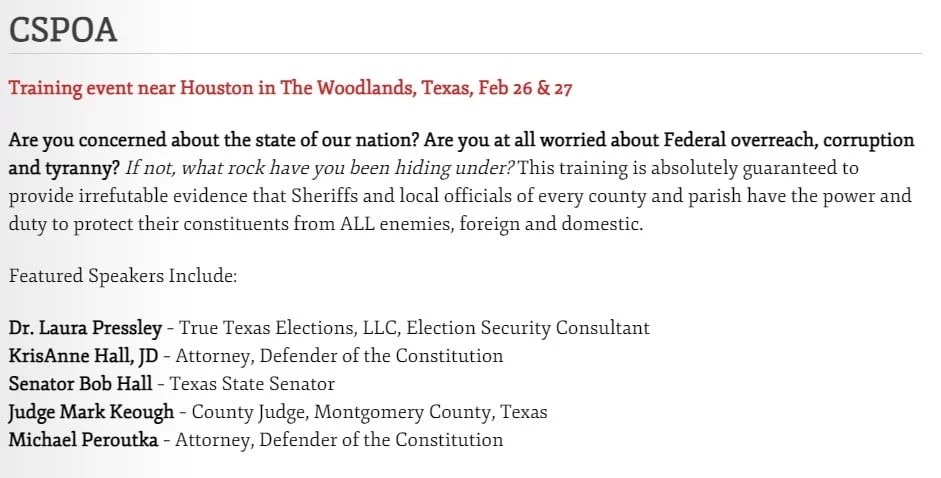This screenshot has width=941, height=478.
Task: Click Judge Mark Keough's name
Action: click(91, 412)
